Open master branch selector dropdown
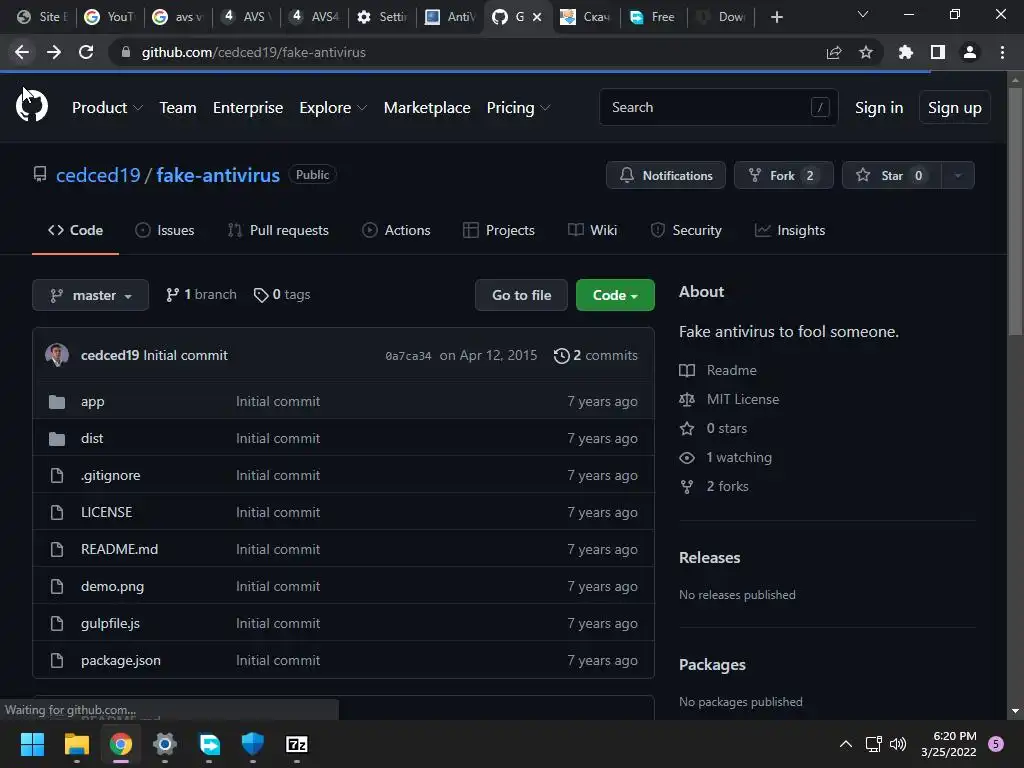The height and width of the screenshot is (768, 1024). (91, 295)
